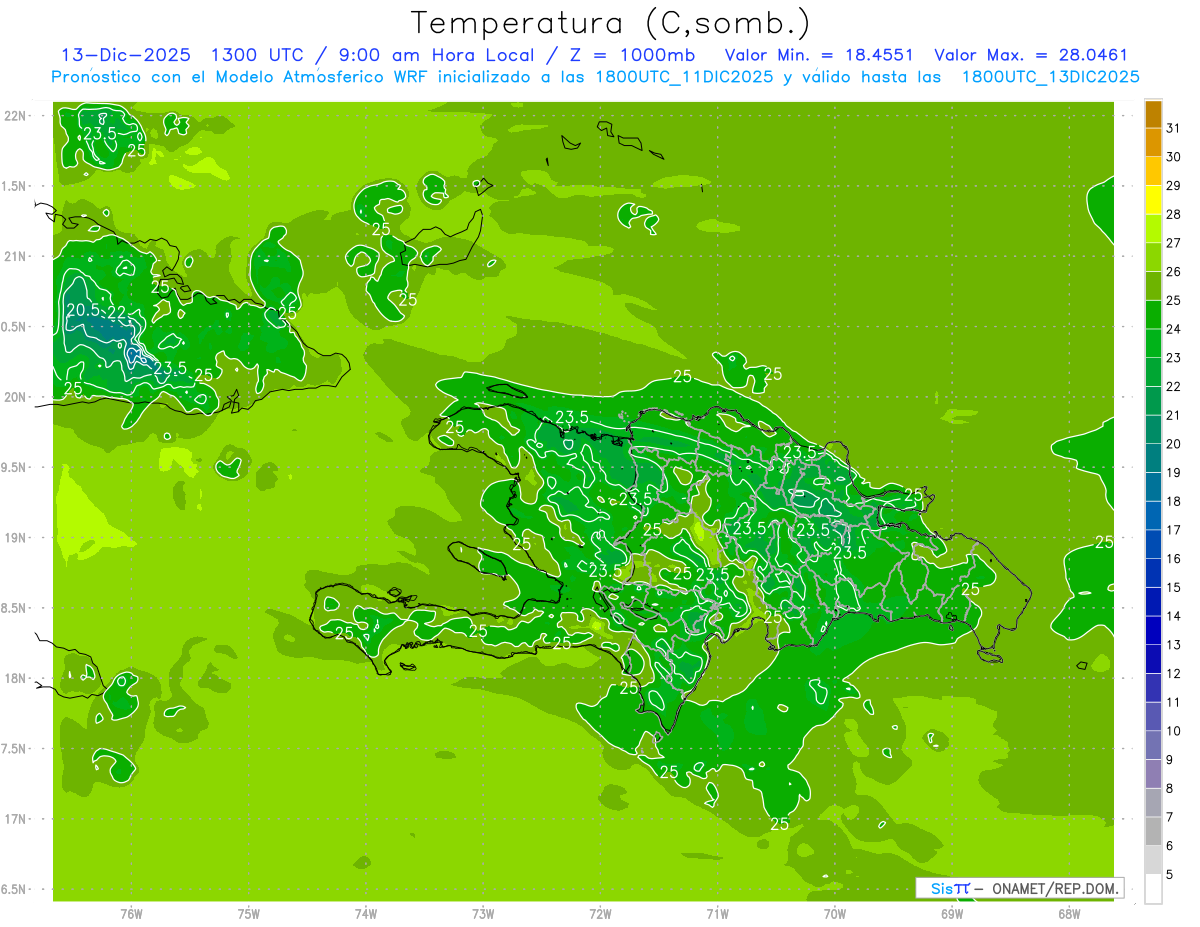Click the "69W" longitude axis label

[952, 913]
